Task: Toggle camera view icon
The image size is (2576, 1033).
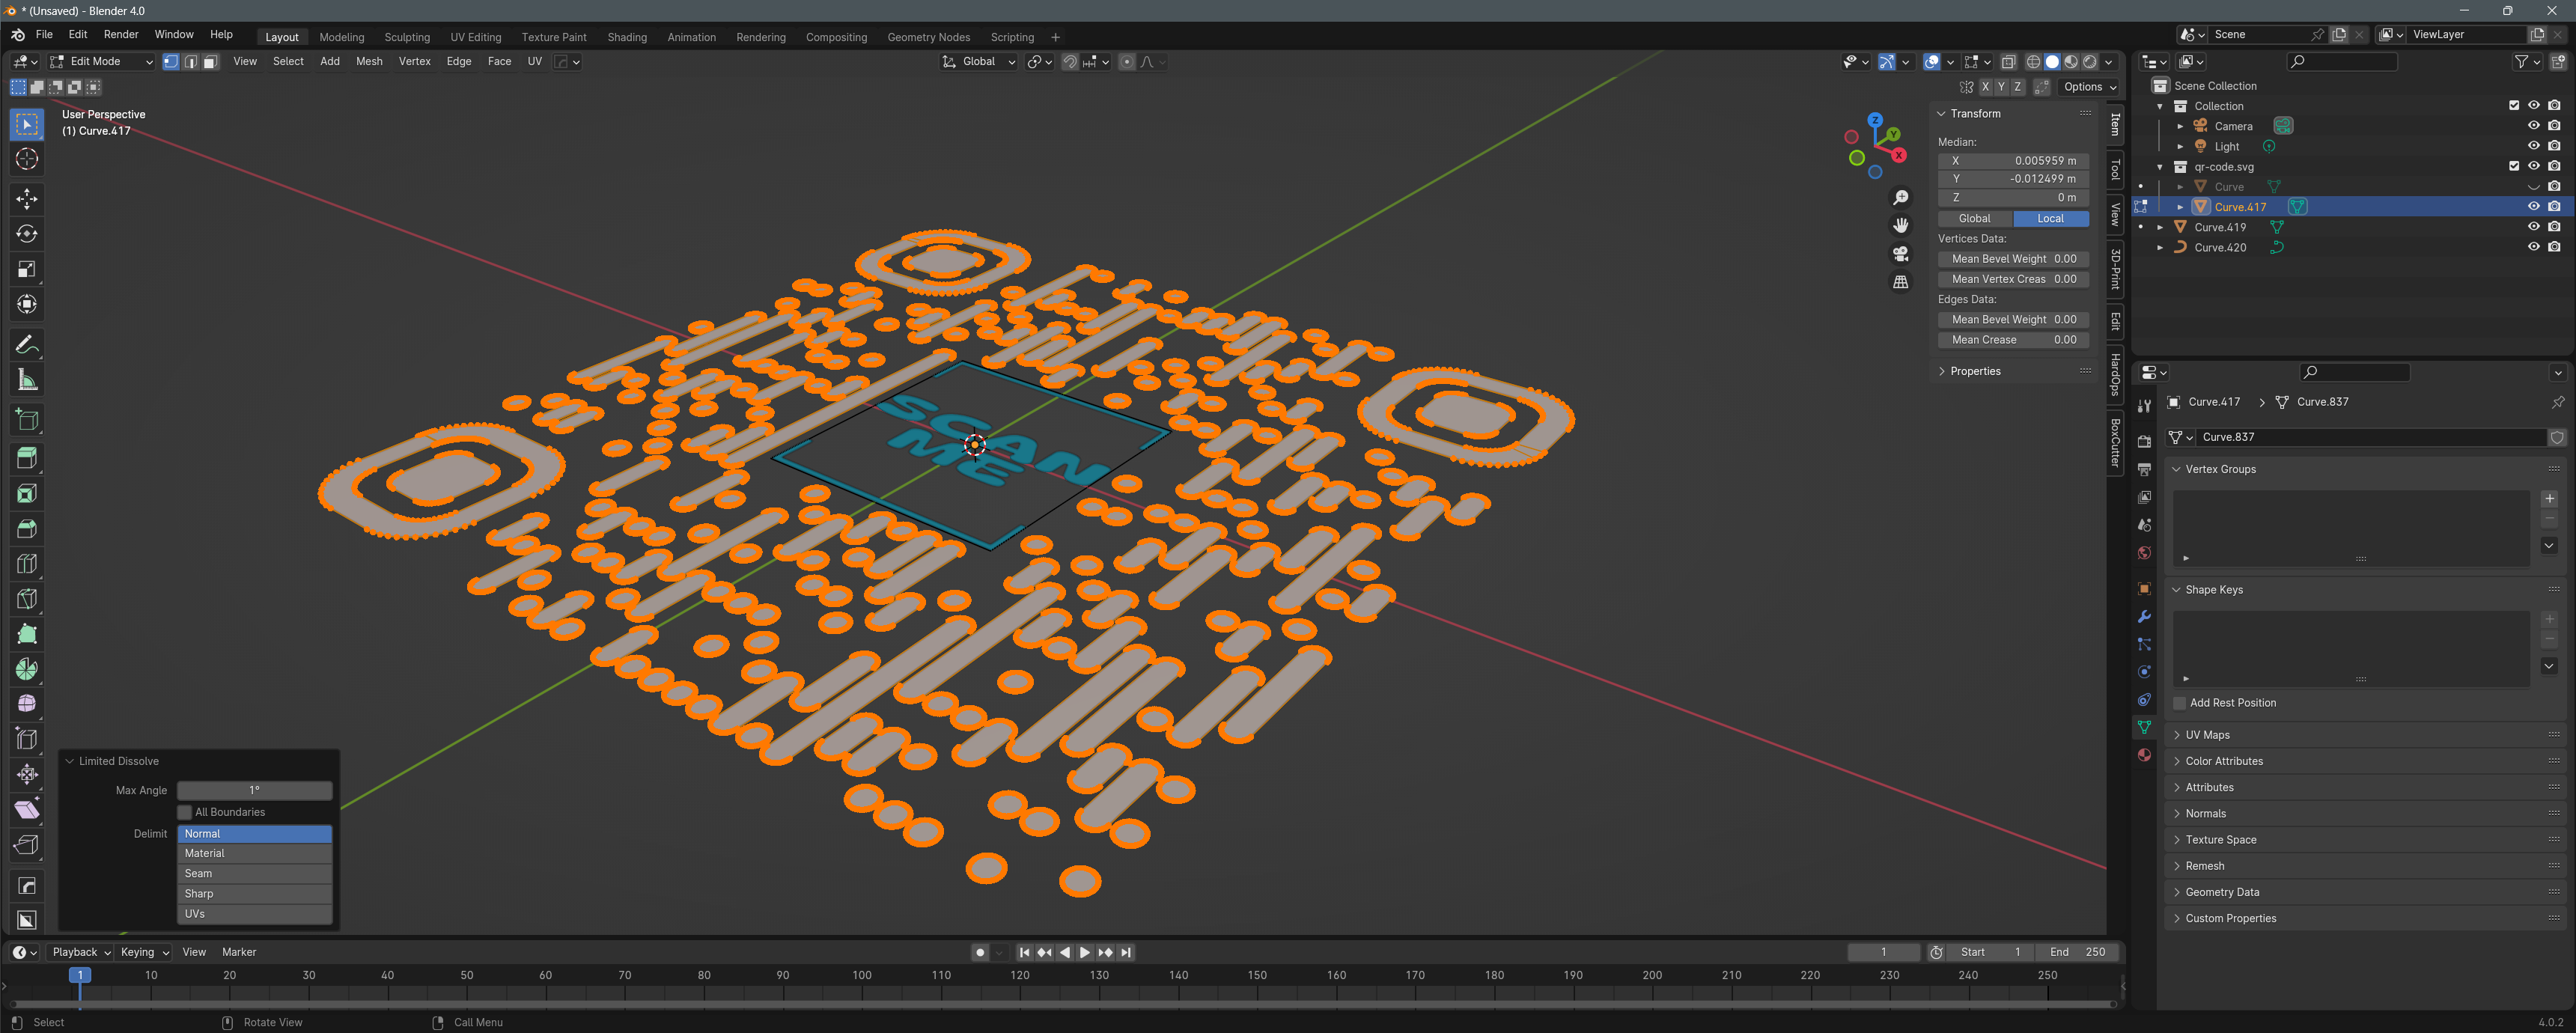Action: [1901, 254]
